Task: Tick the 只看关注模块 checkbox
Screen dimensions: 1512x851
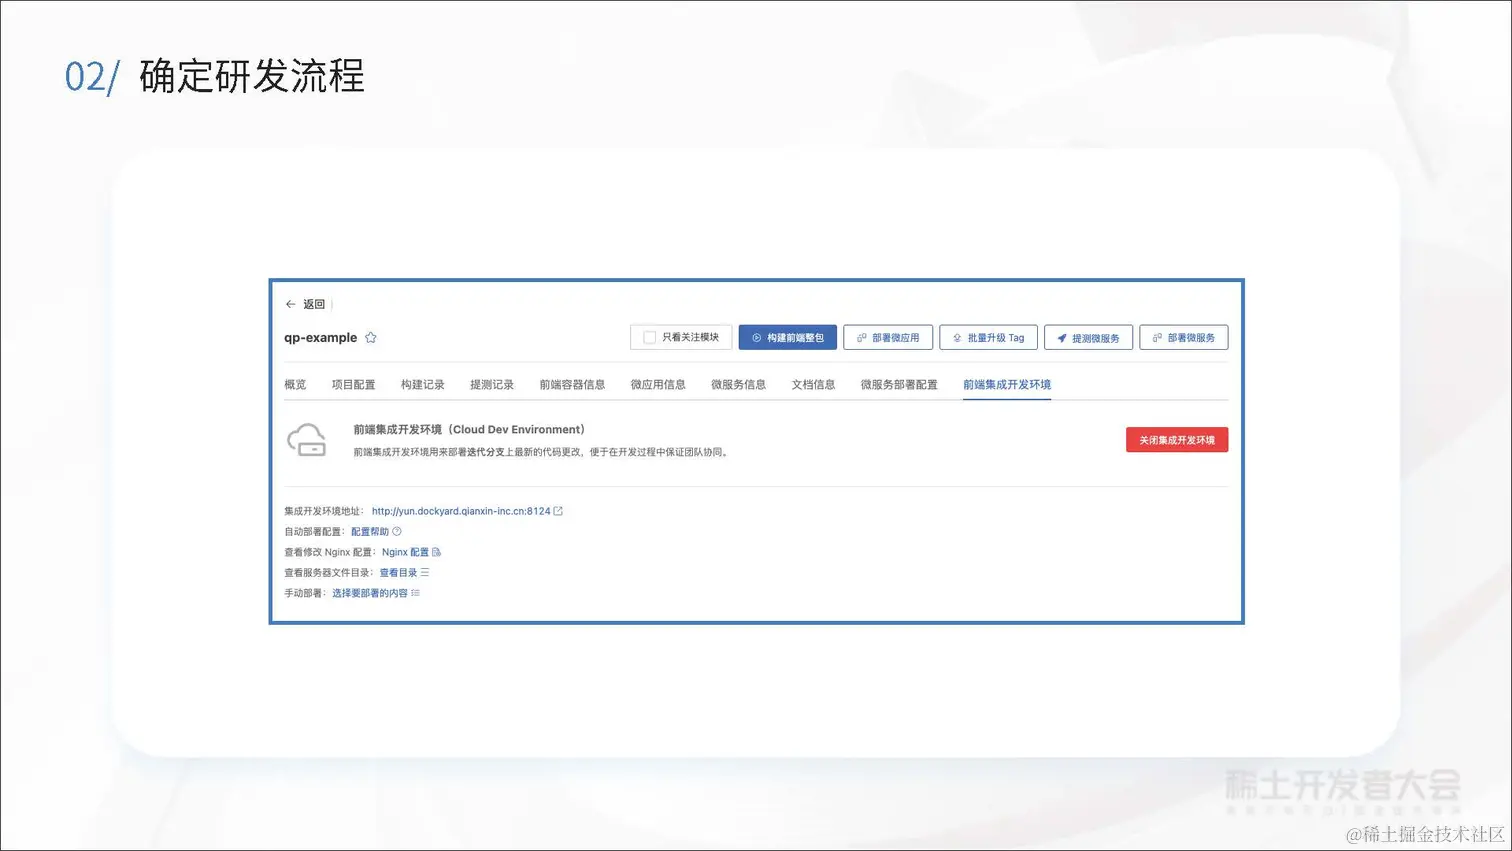Action: [649, 338]
